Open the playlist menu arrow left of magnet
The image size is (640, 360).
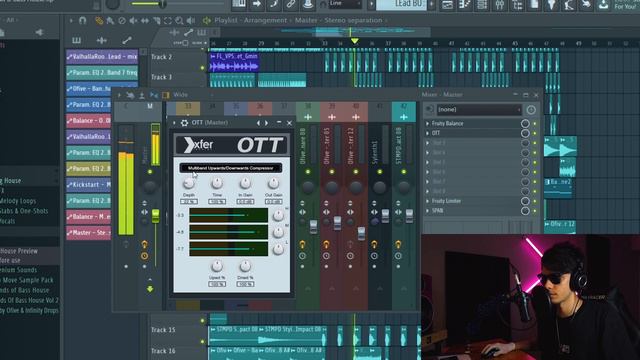[71, 20]
